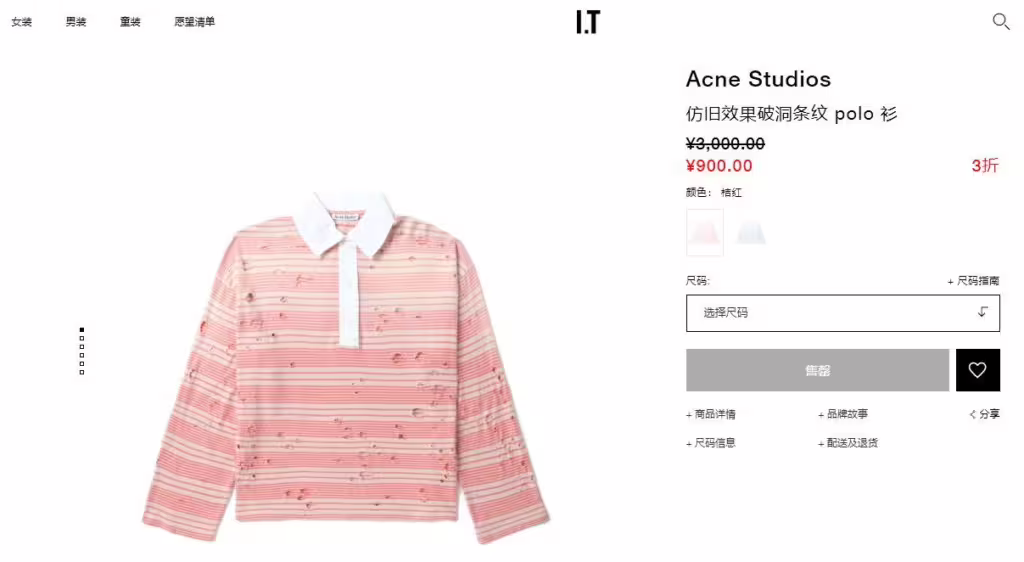1024x562 pixels.
Task: Click the dropdown arrow in size selector
Action: [982, 312]
